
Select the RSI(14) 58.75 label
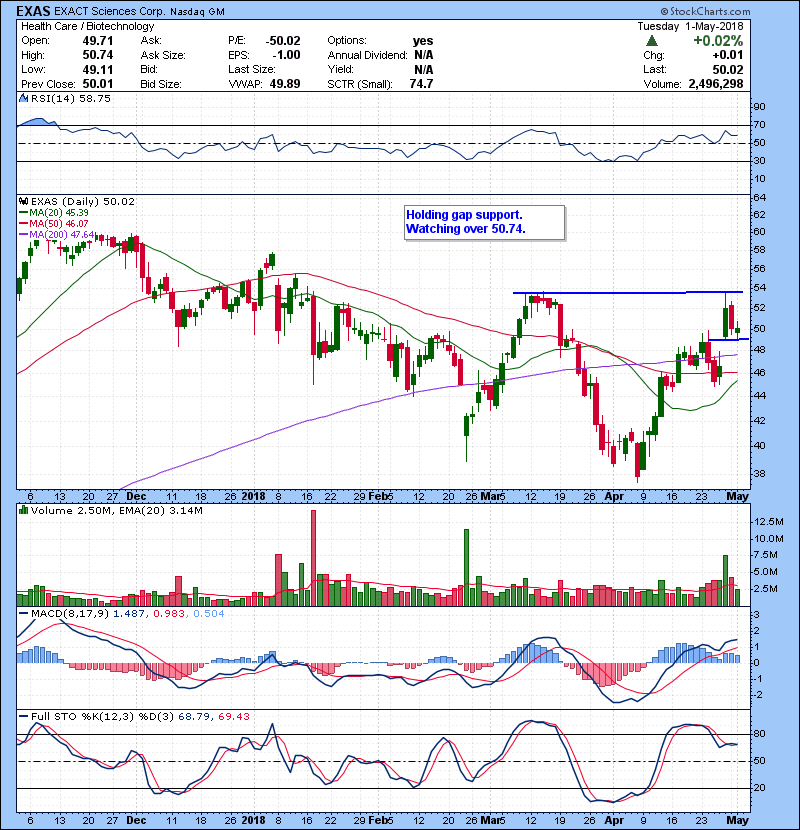pyautogui.click(x=71, y=98)
